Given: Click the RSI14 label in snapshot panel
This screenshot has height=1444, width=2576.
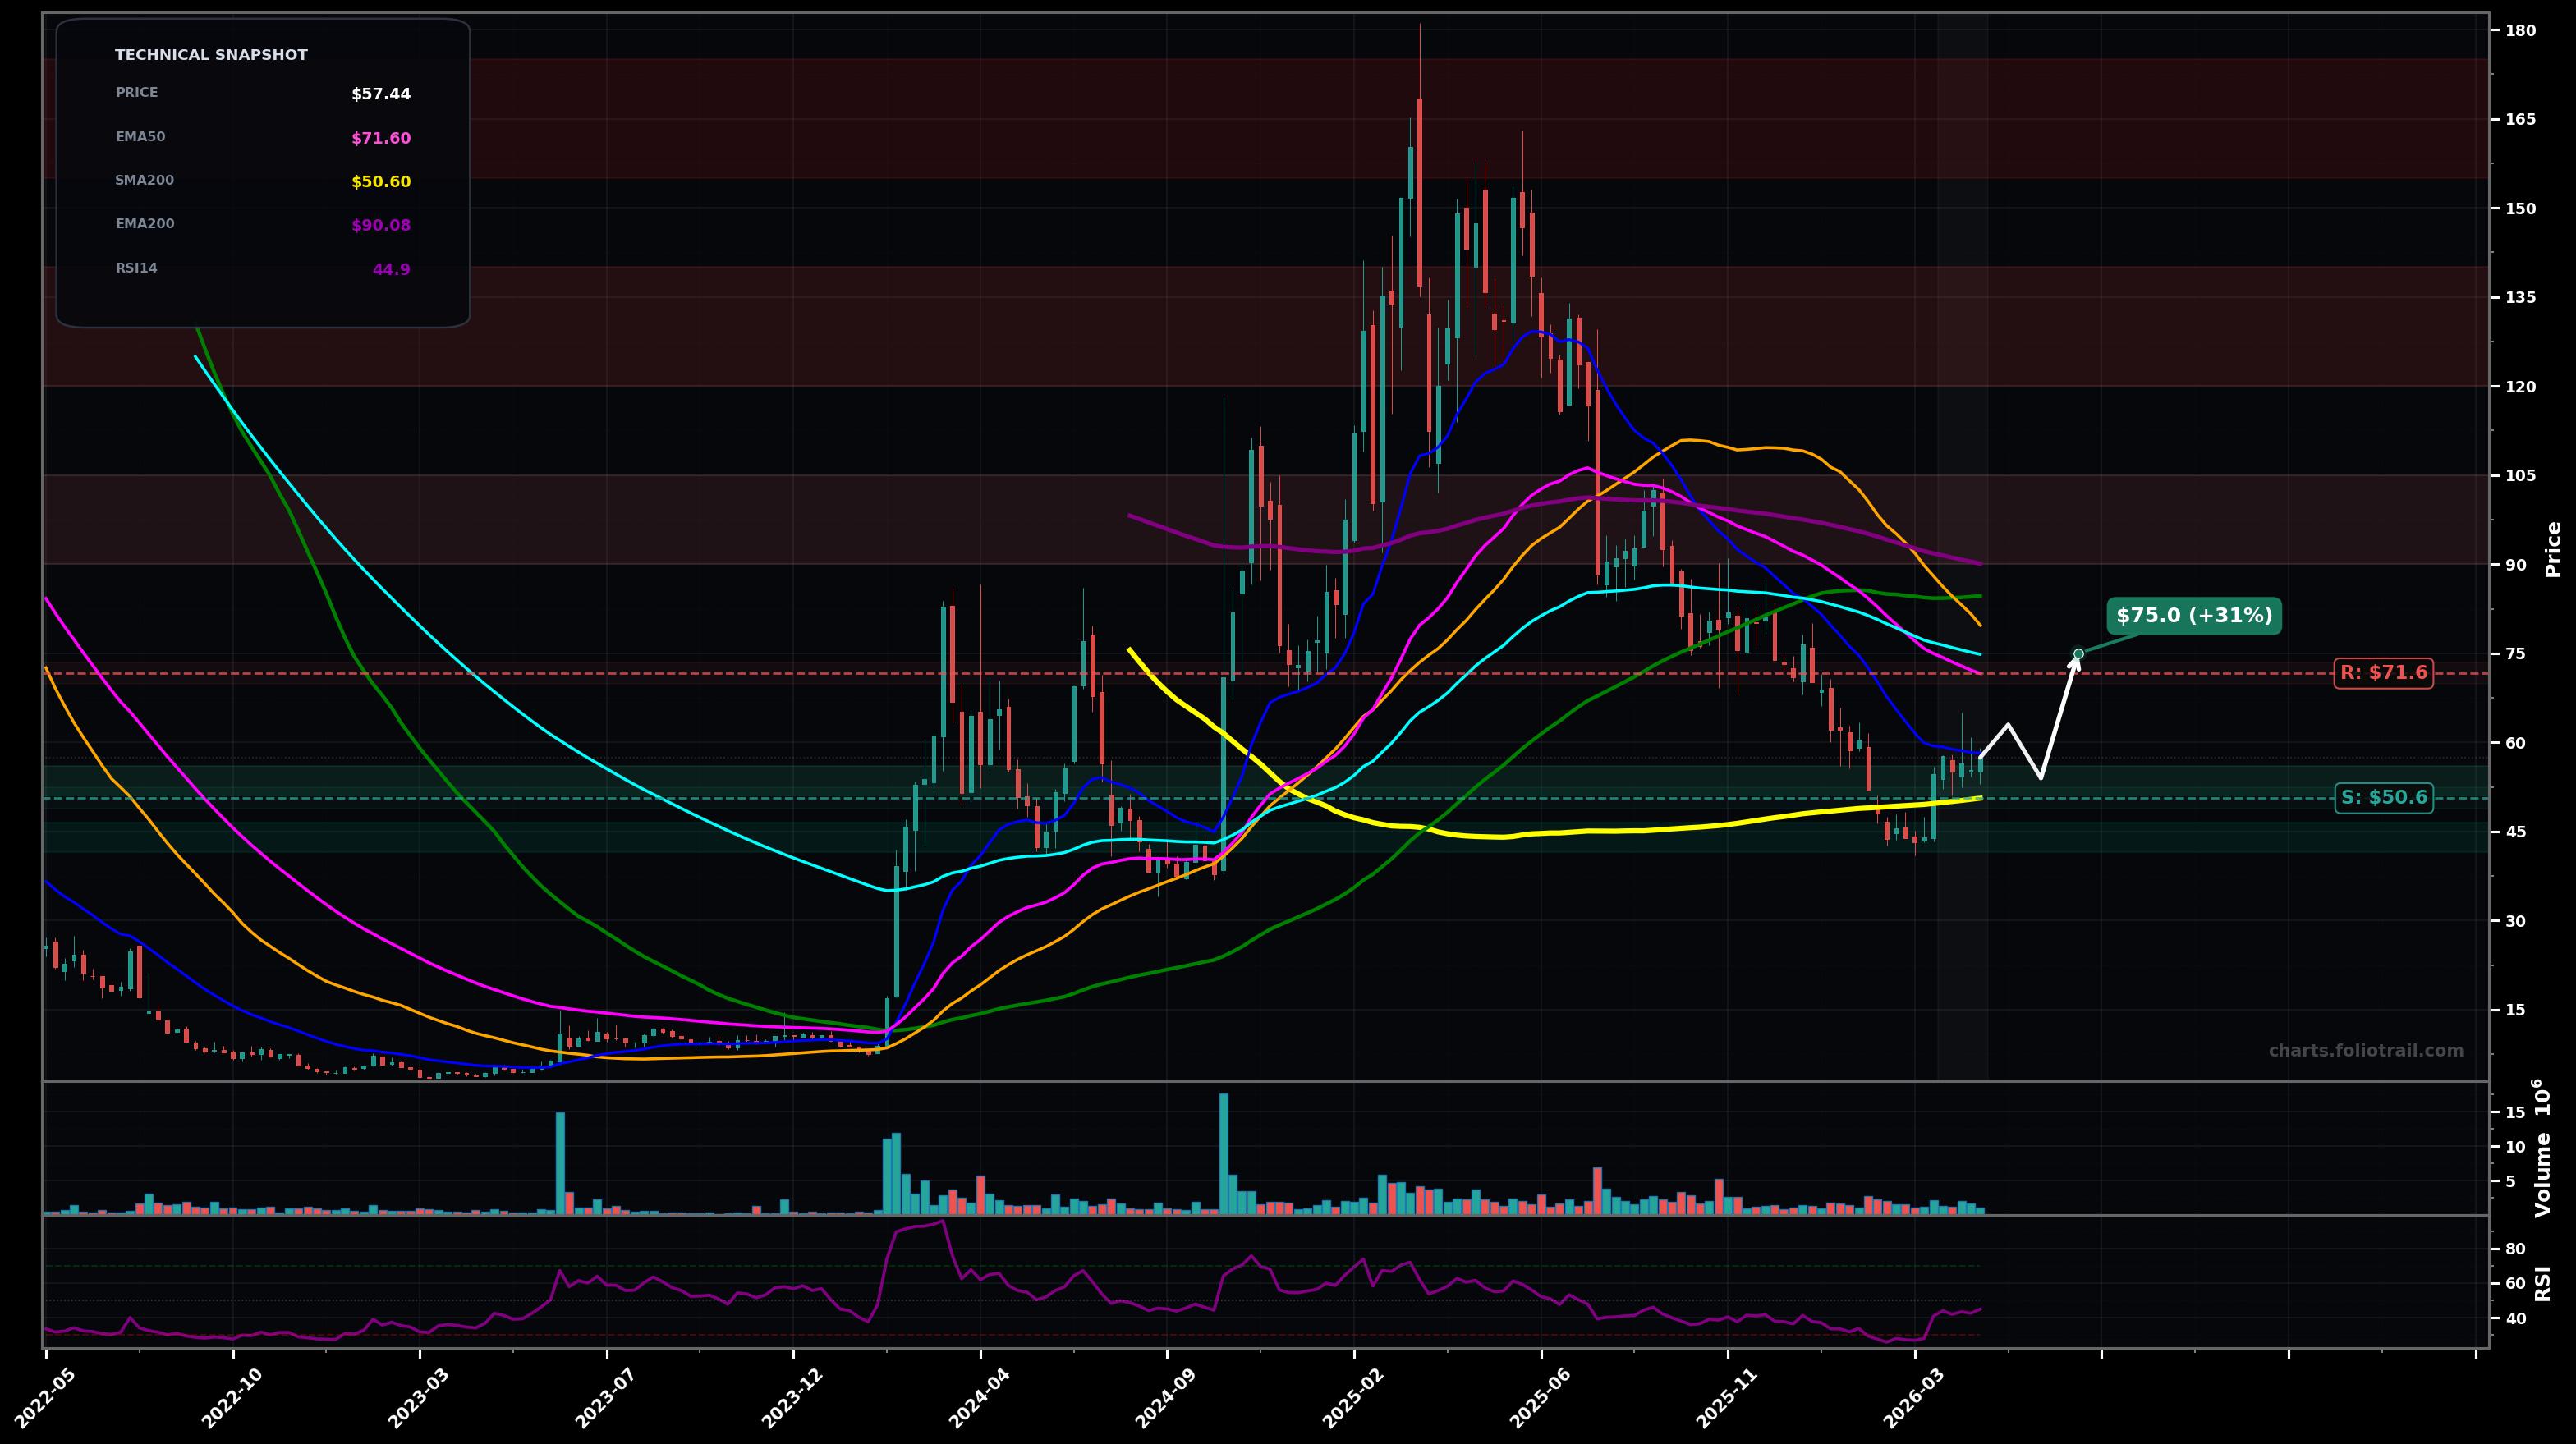Looking at the screenshot, I should click(x=136, y=268).
